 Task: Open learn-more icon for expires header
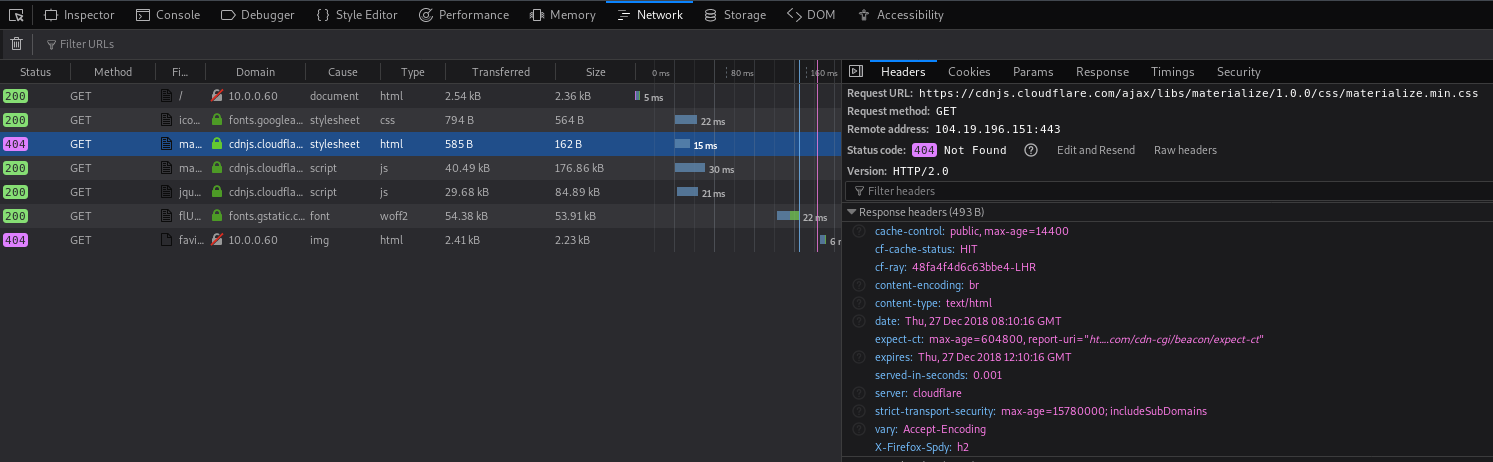tap(859, 357)
